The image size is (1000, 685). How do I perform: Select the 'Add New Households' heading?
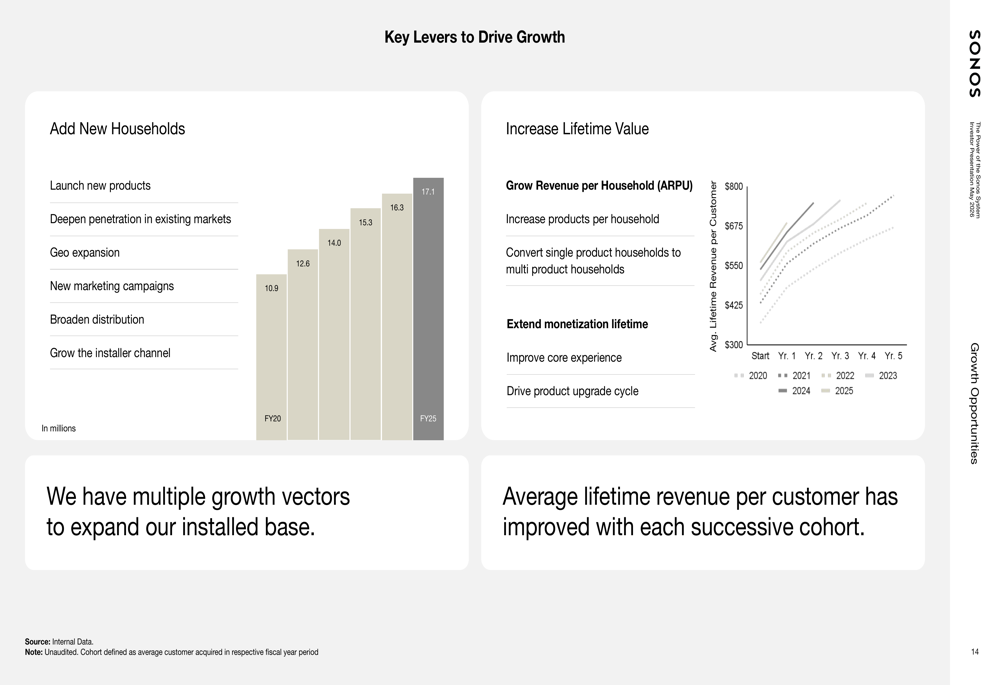tap(117, 129)
